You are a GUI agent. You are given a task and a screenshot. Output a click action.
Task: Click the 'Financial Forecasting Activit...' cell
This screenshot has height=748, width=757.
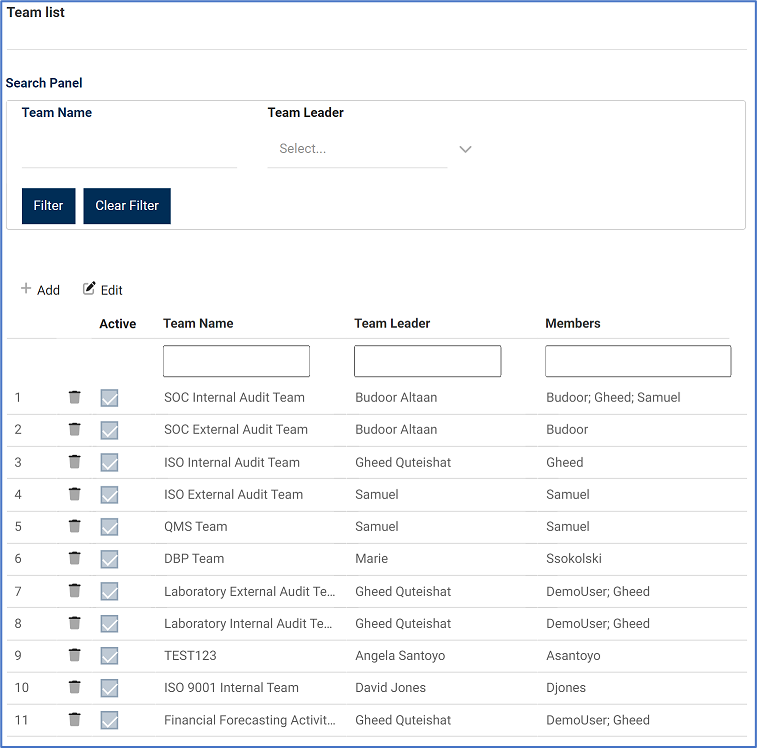point(250,720)
